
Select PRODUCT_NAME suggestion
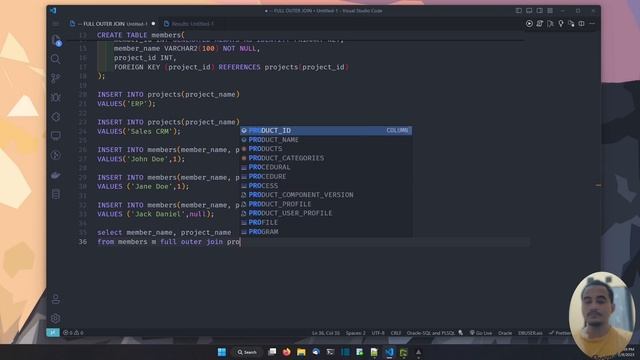click(326, 140)
